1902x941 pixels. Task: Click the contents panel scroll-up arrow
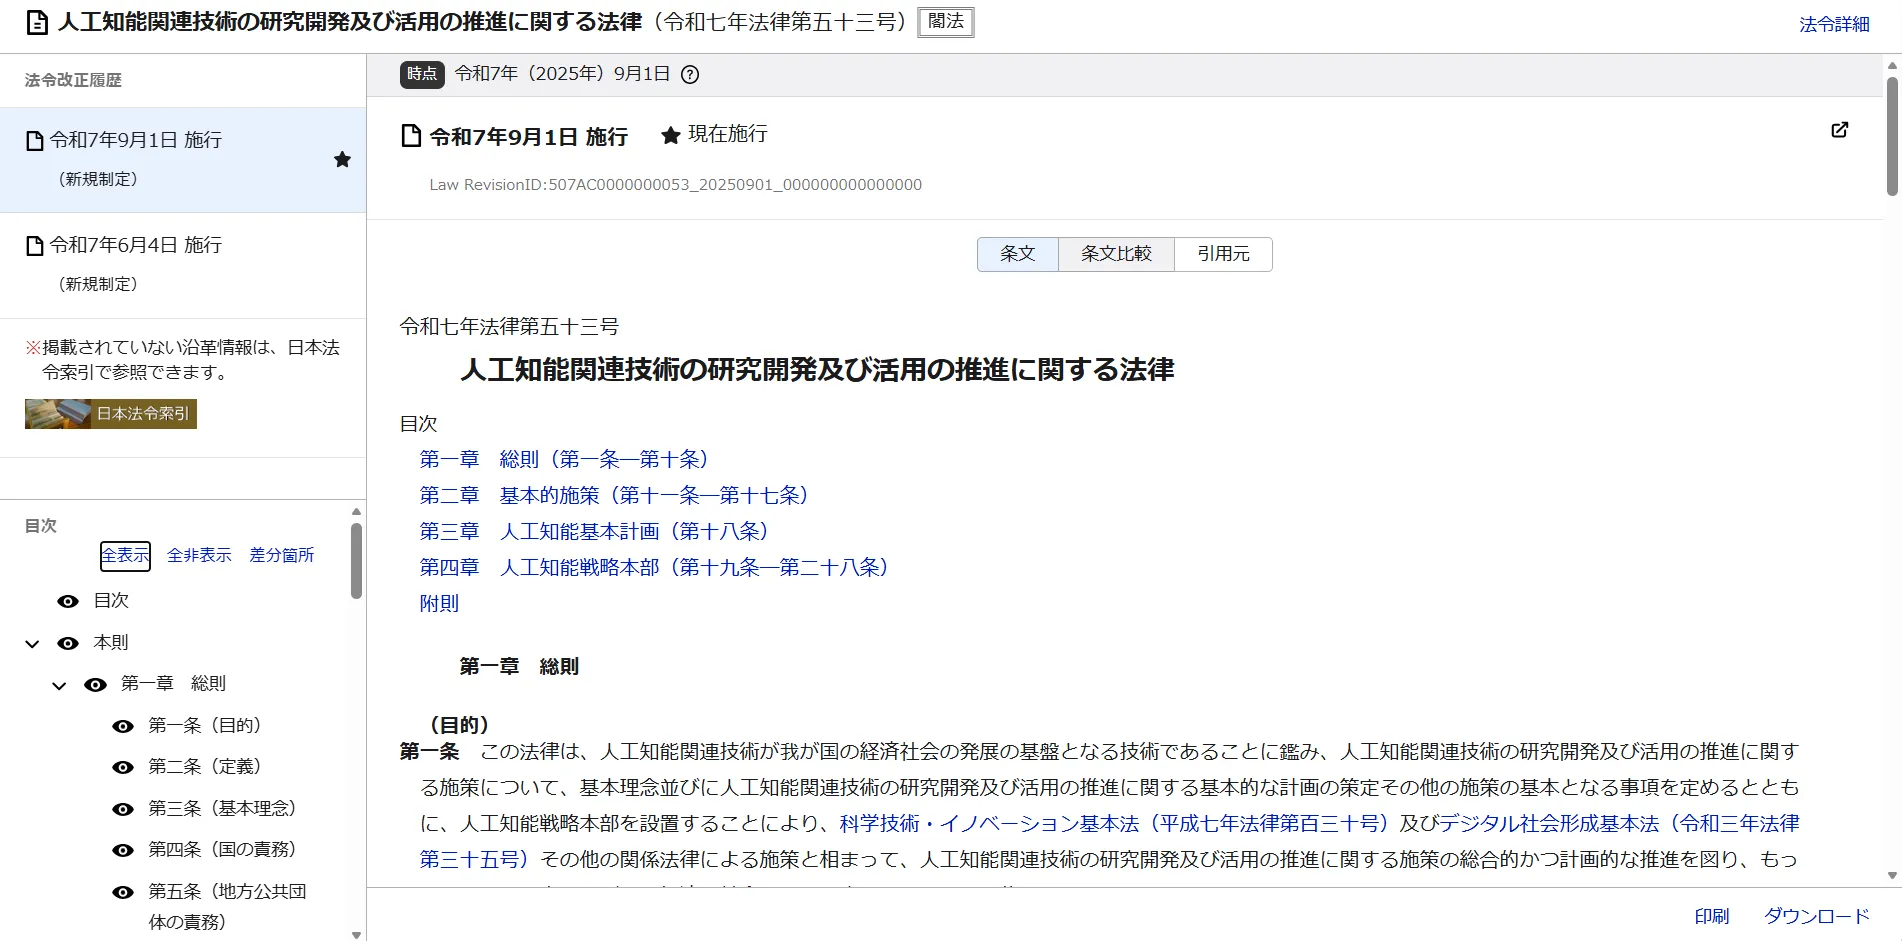[x=356, y=512]
